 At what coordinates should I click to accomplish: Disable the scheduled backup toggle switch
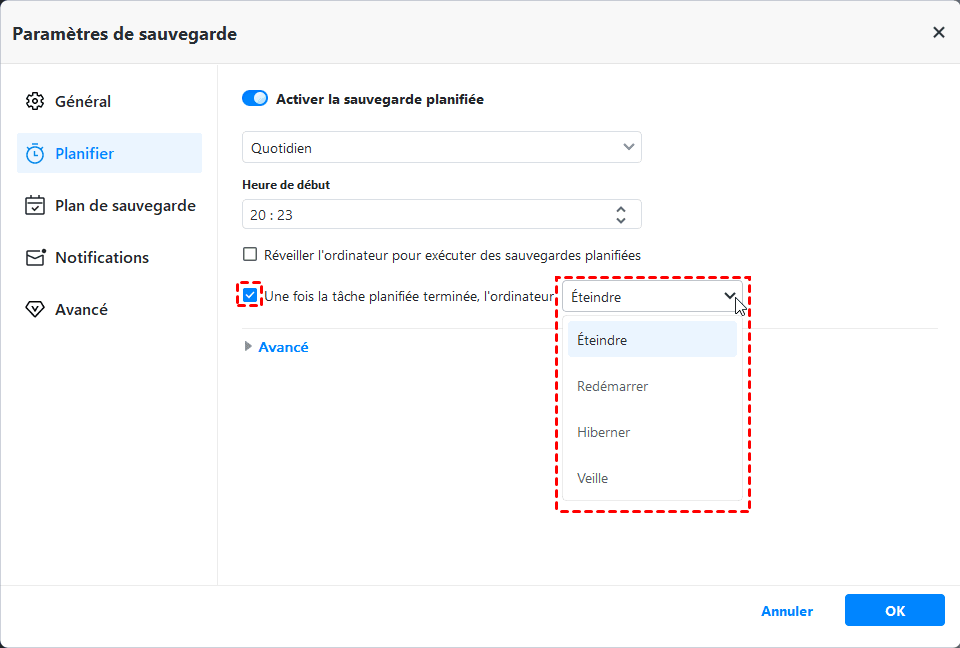click(x=255, y=99)
